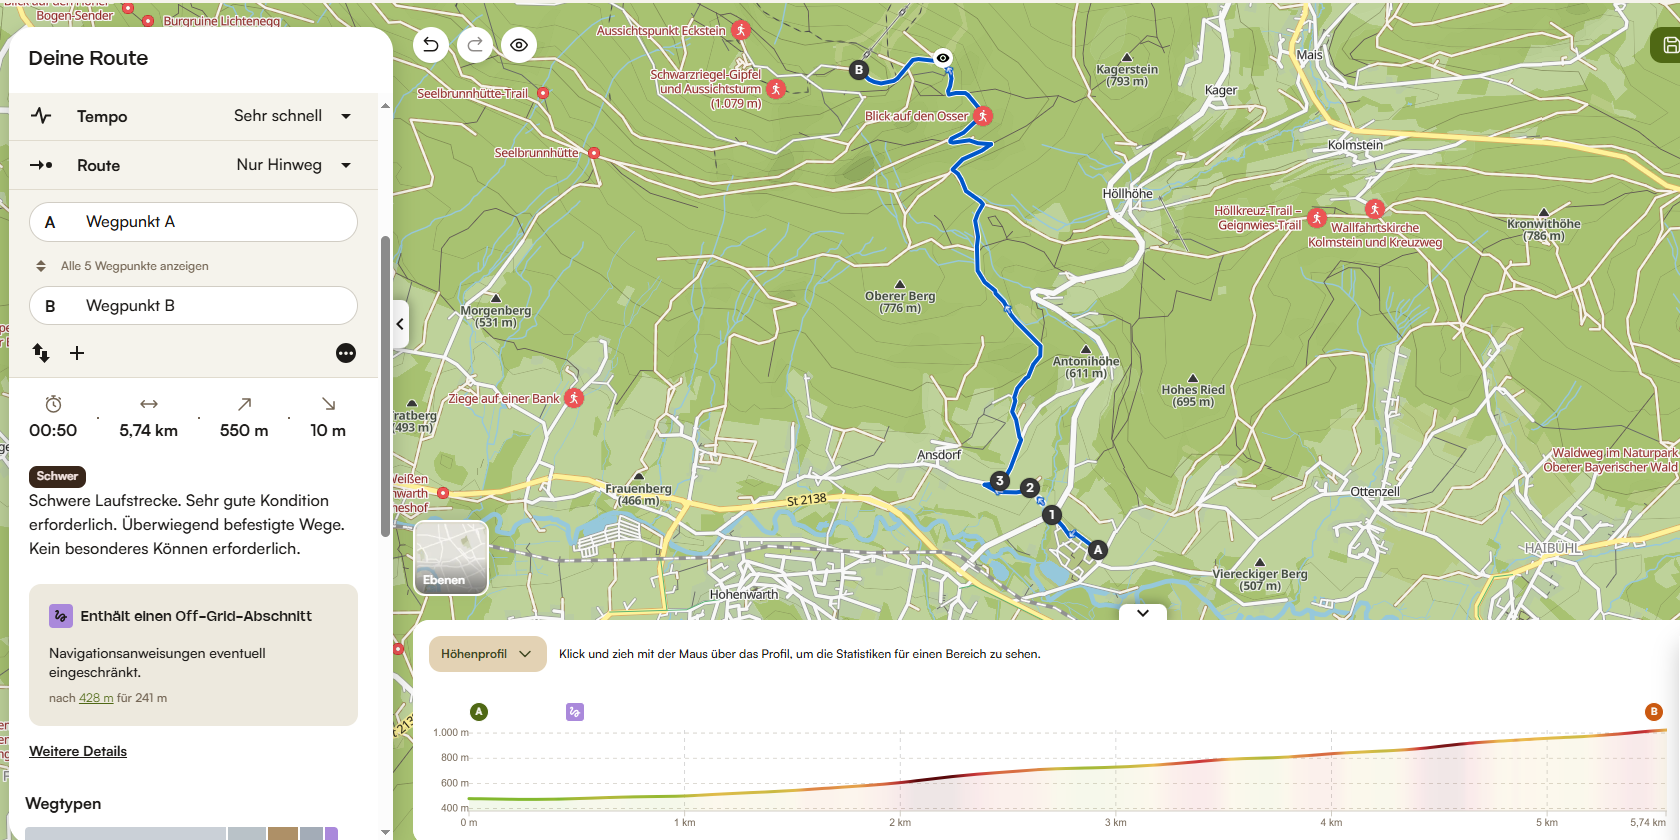The width and height of the screenshot is (1680, 840).
Task: Click the 428 m off-grid link
Action: (x=96, y=698)
